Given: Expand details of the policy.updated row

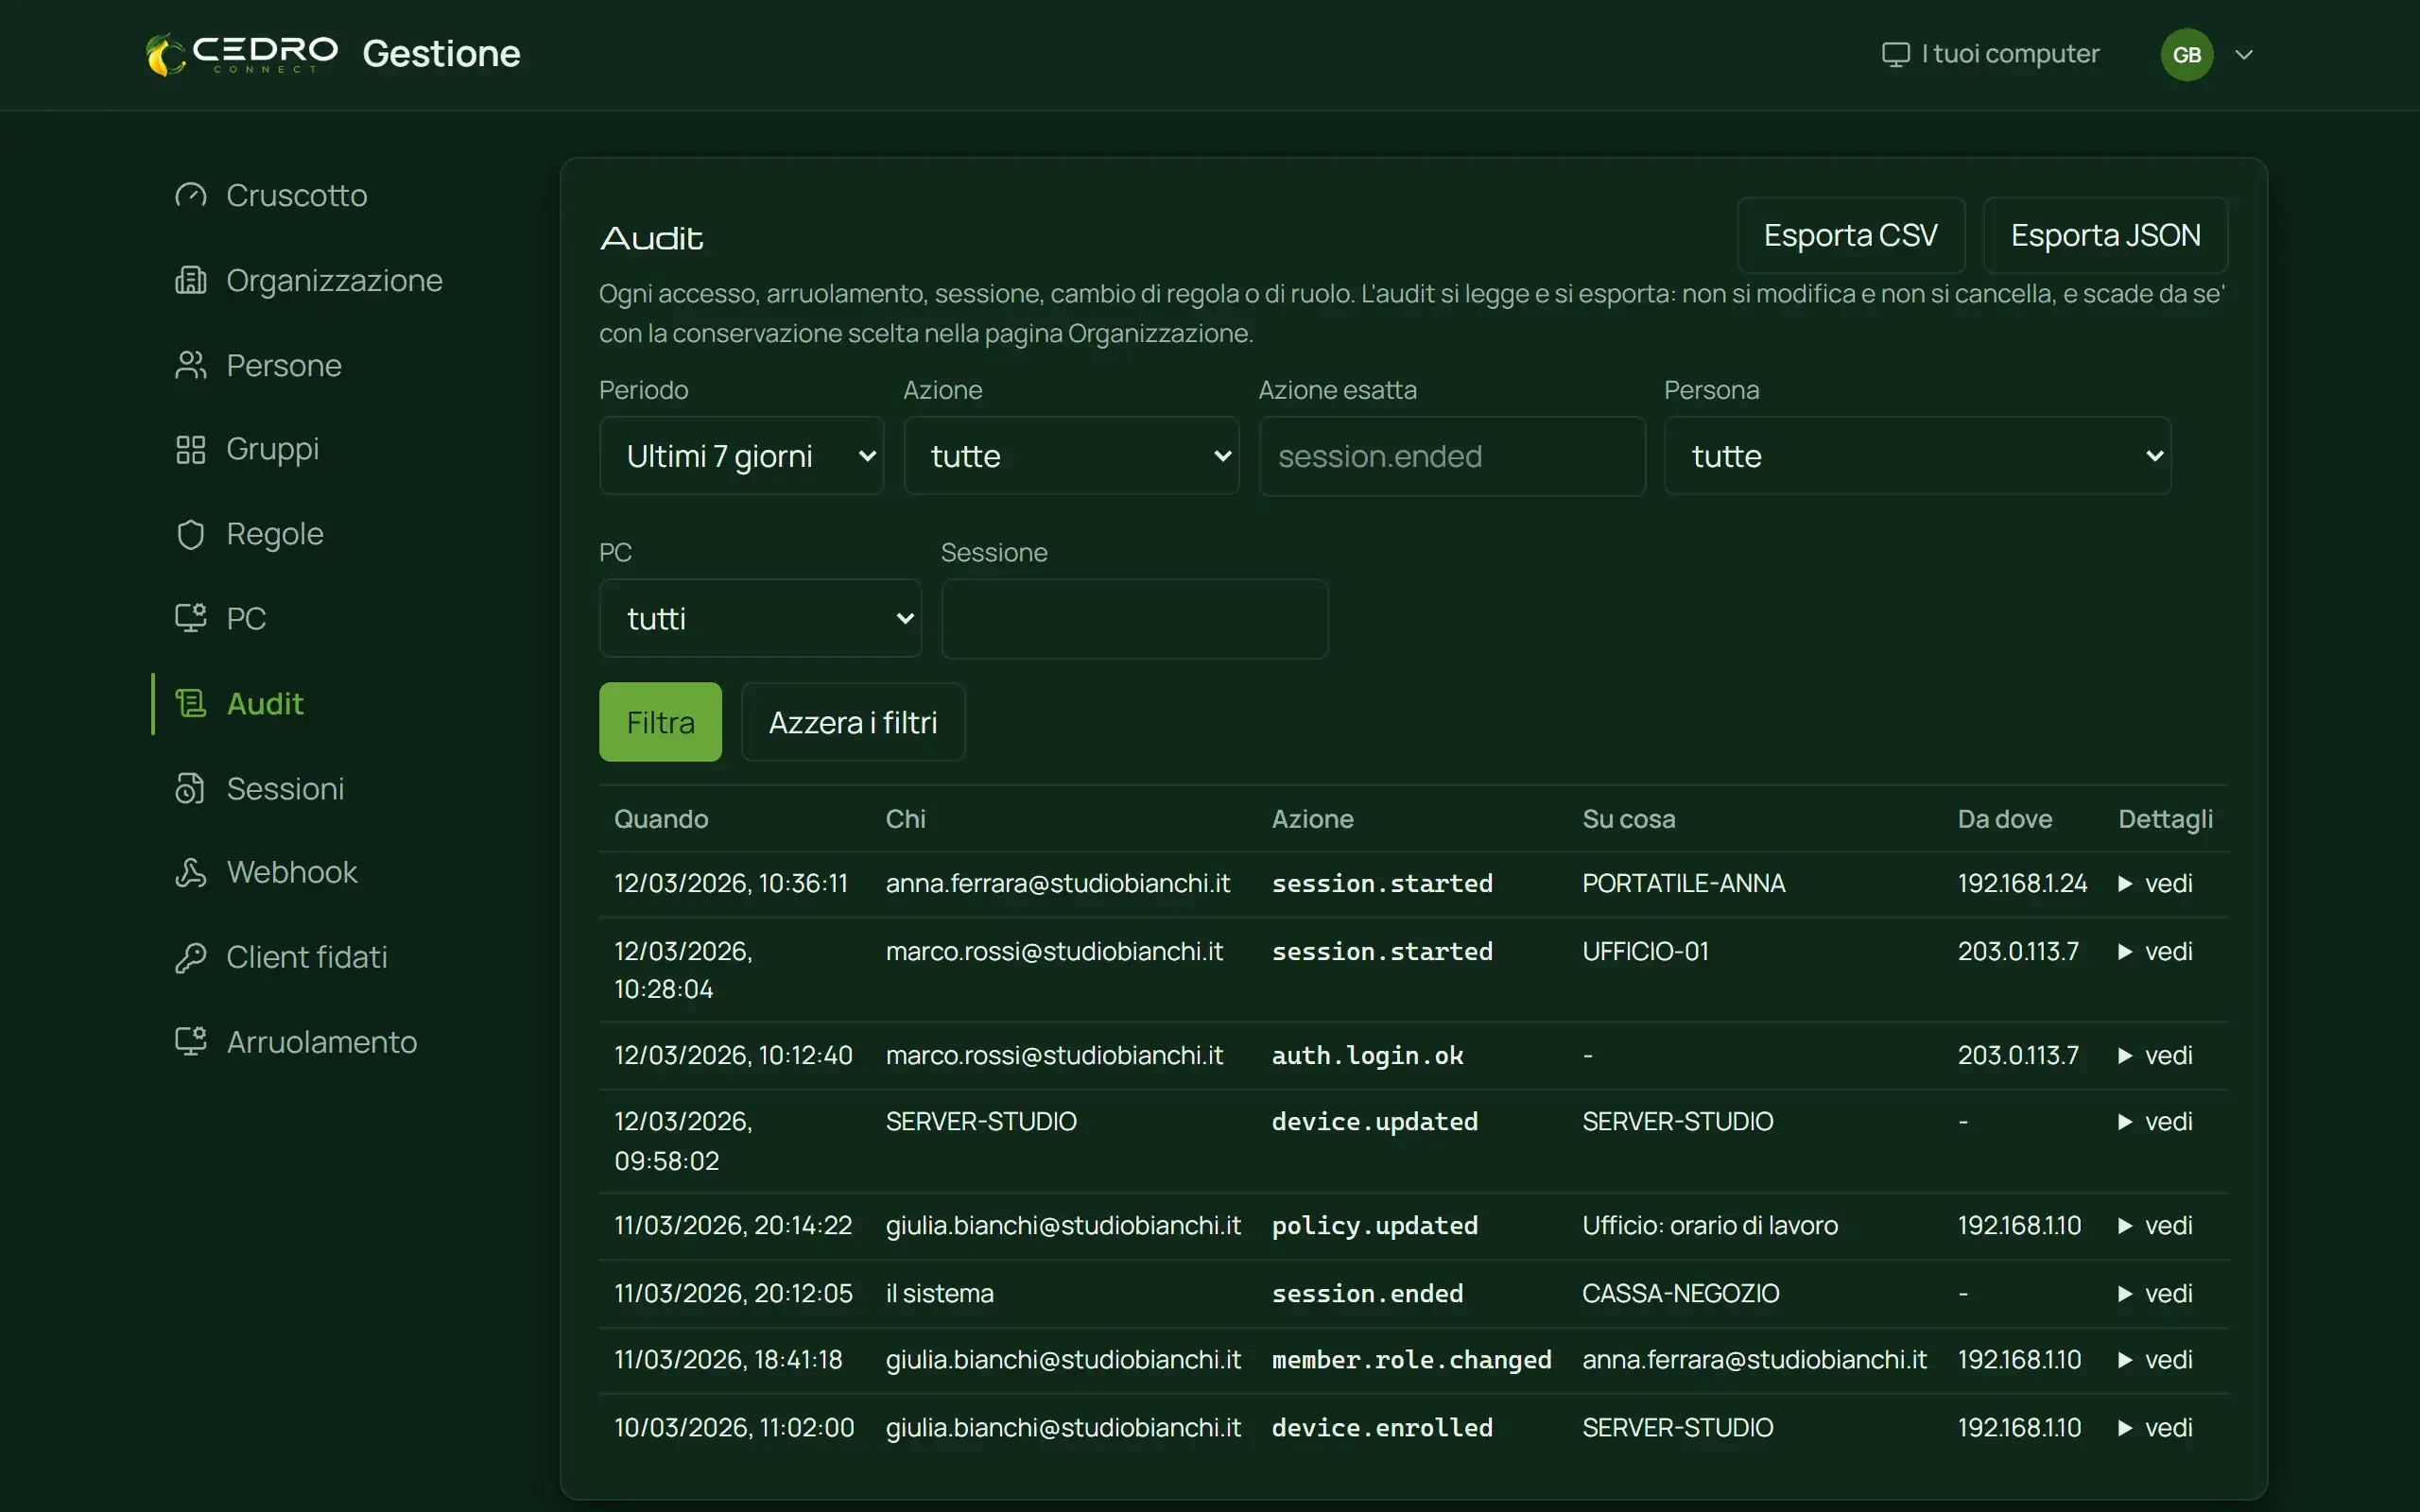Looking at the screenshot, I should tap(2155, 1225).
